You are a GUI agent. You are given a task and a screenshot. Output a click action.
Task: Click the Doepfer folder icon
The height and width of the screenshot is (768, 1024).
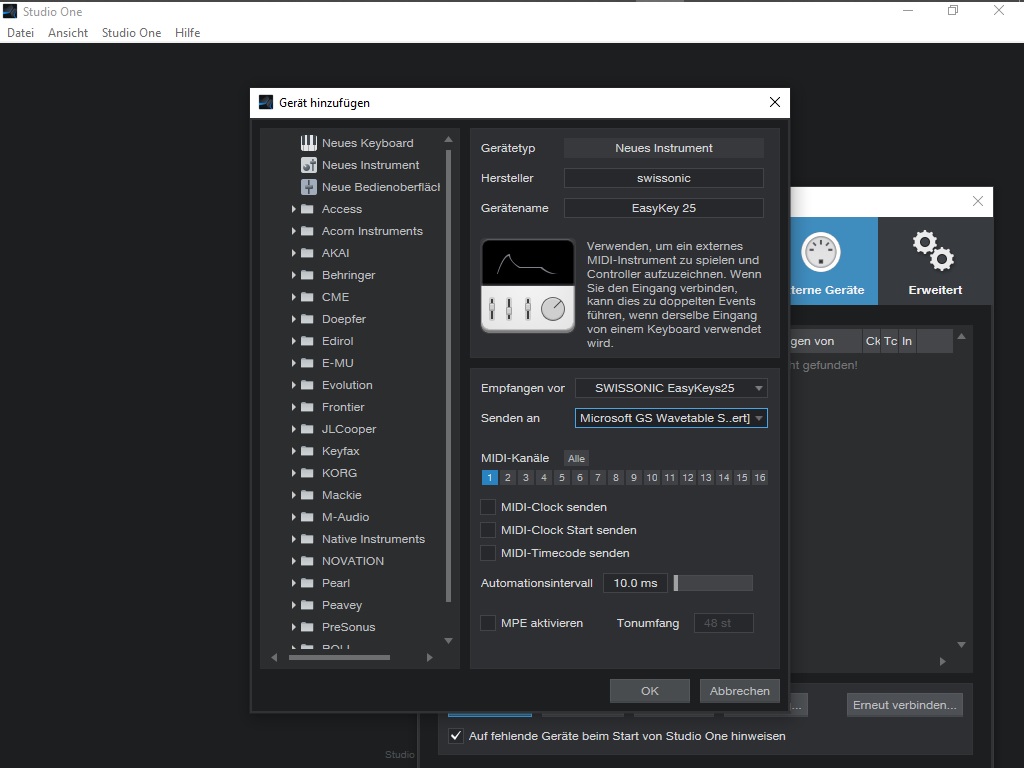pyautogui.click(x=307, y=319)
